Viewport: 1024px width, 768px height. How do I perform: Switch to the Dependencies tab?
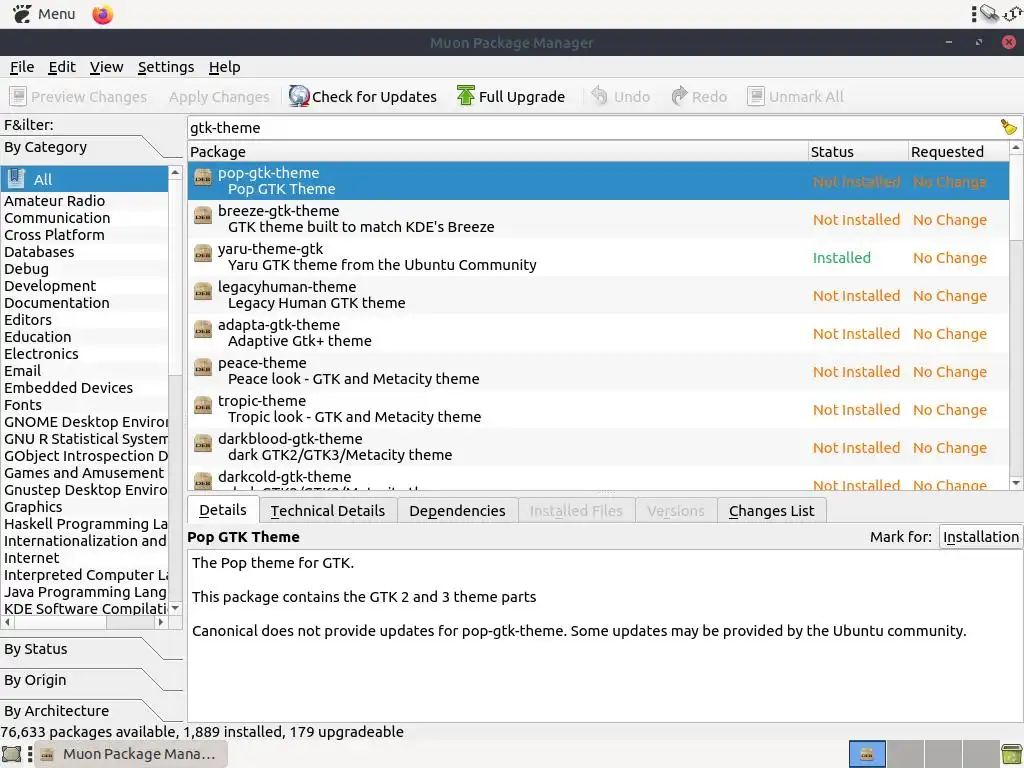pos(457,511)
